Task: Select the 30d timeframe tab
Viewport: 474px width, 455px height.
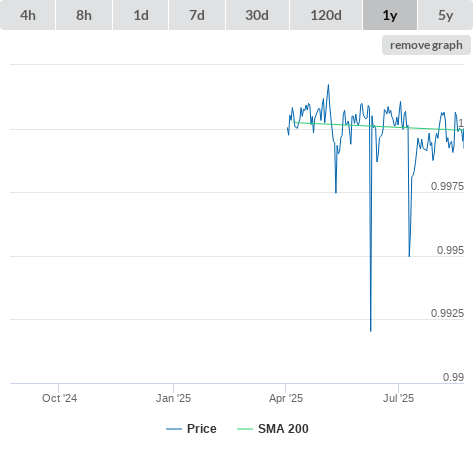Action: click(x=257, y=15)
